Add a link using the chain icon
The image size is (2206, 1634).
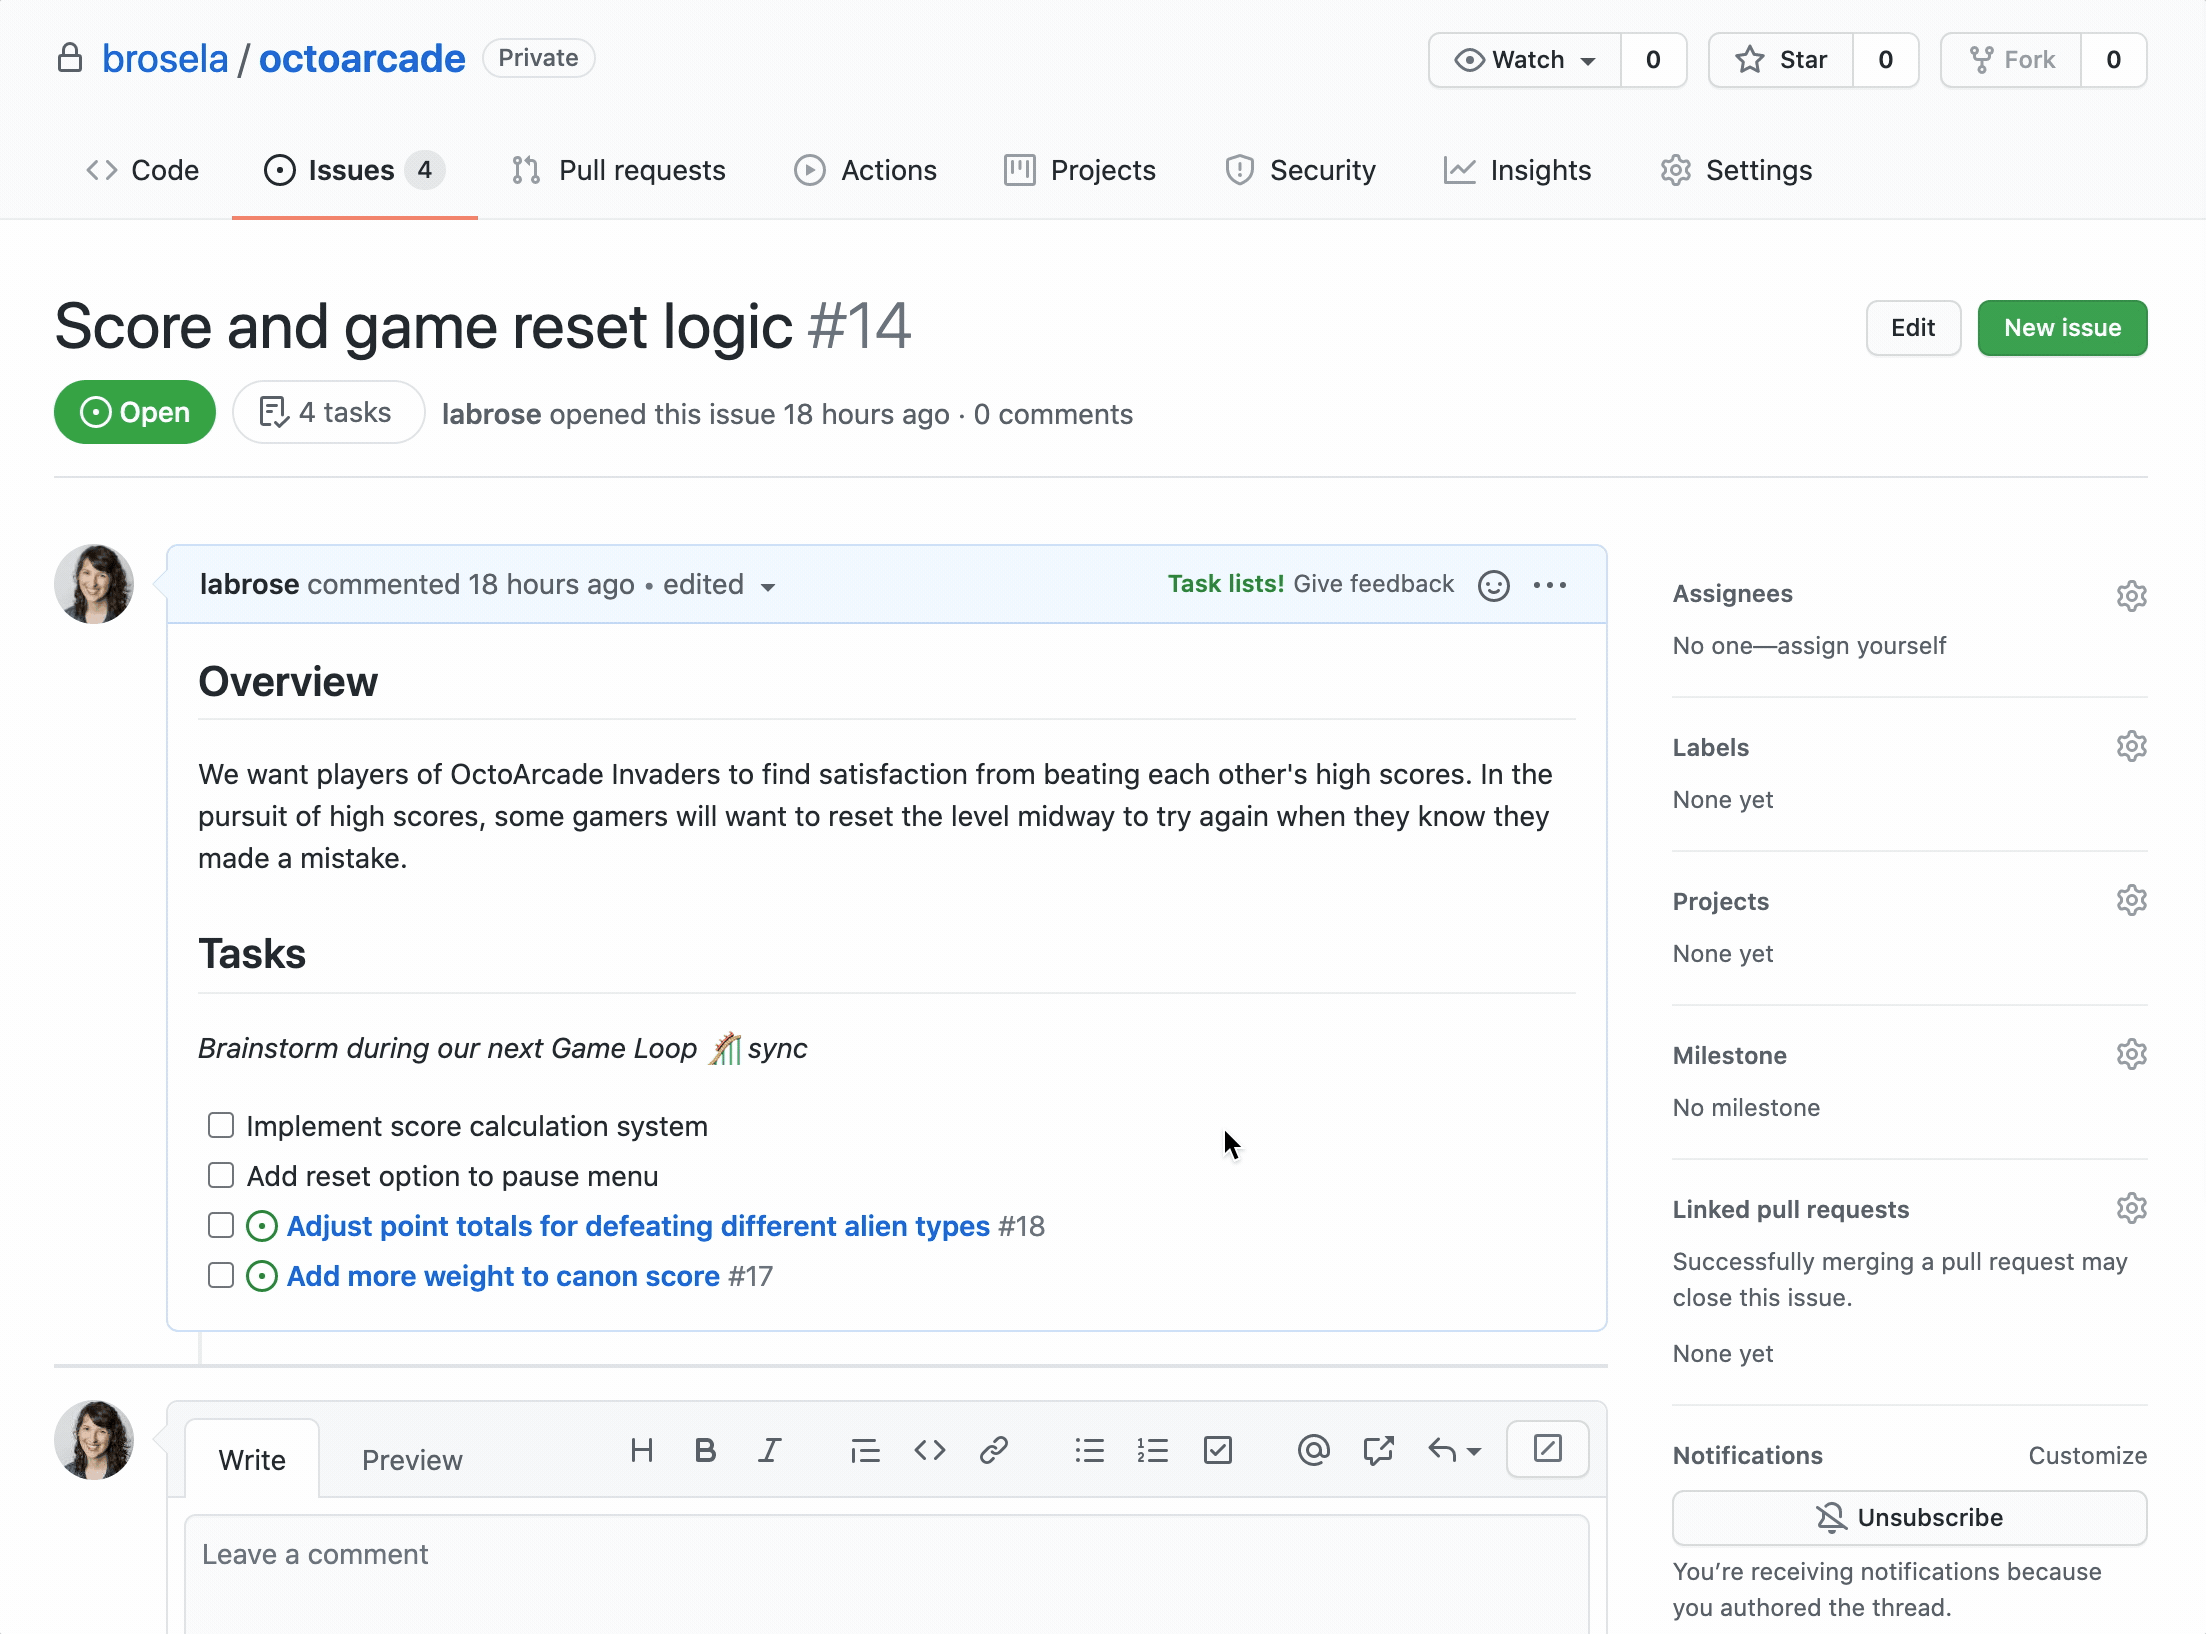click(x=994, y=1450)
